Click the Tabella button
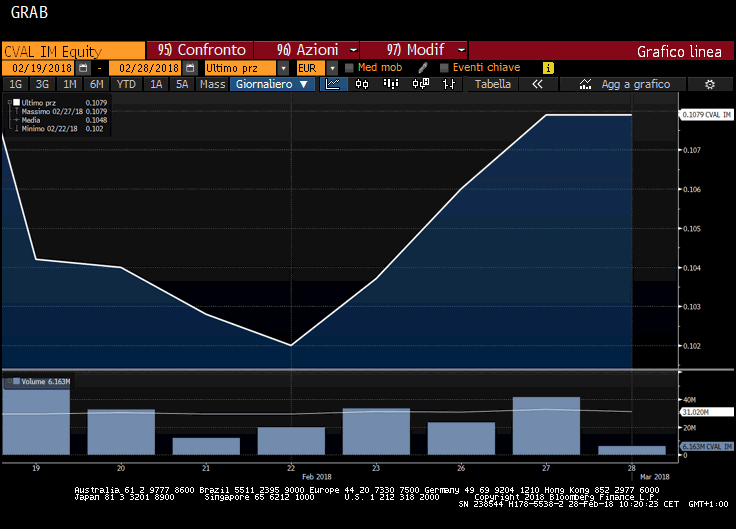This screenshot has height=529, width=736. (493, 85)
